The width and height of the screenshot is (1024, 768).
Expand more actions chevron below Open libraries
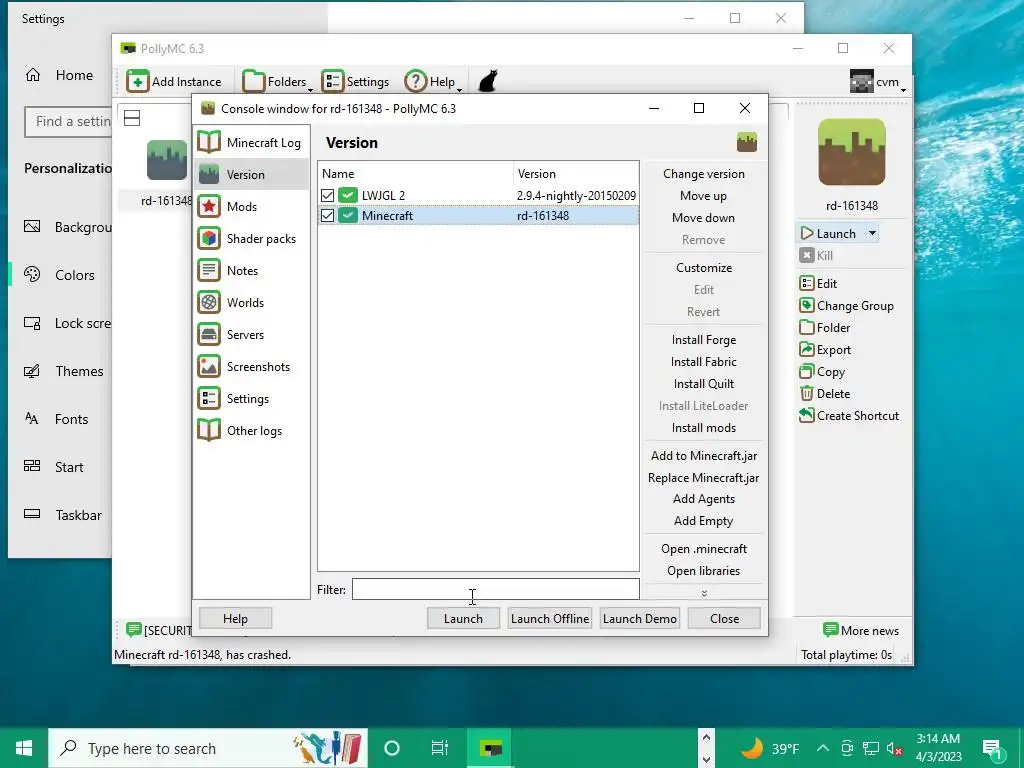704,593
